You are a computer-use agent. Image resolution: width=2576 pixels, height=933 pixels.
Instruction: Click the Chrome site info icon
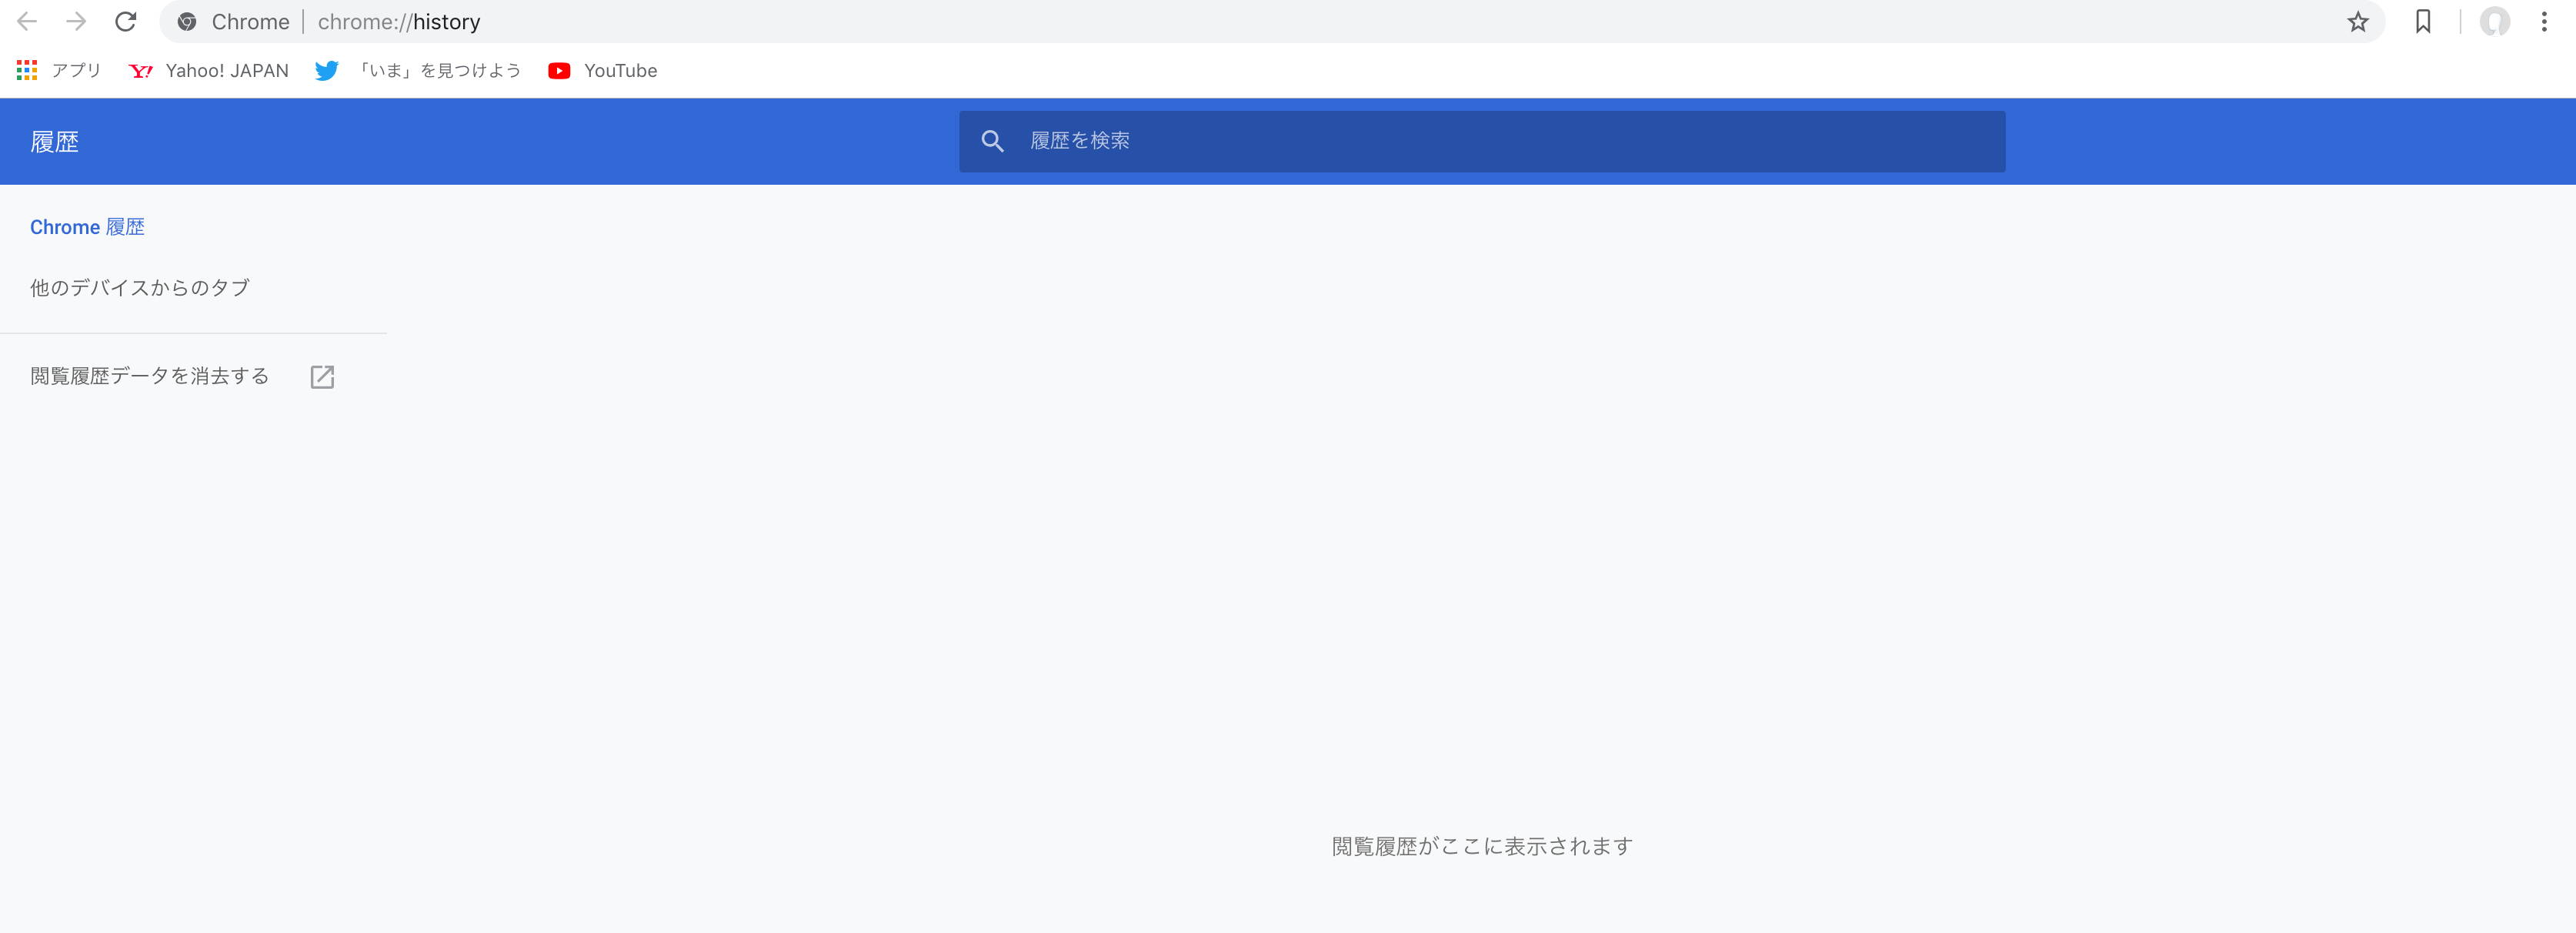(187, 22)
